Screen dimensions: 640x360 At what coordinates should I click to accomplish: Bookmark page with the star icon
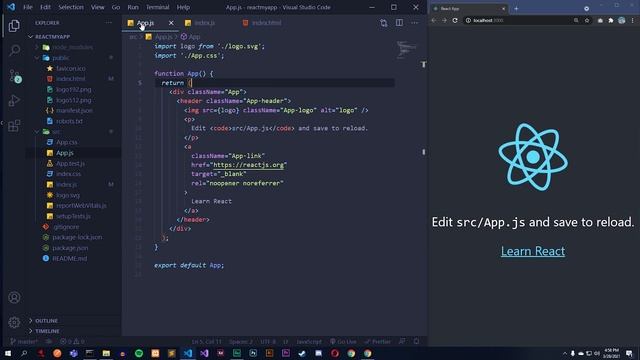tap(587, 20)
